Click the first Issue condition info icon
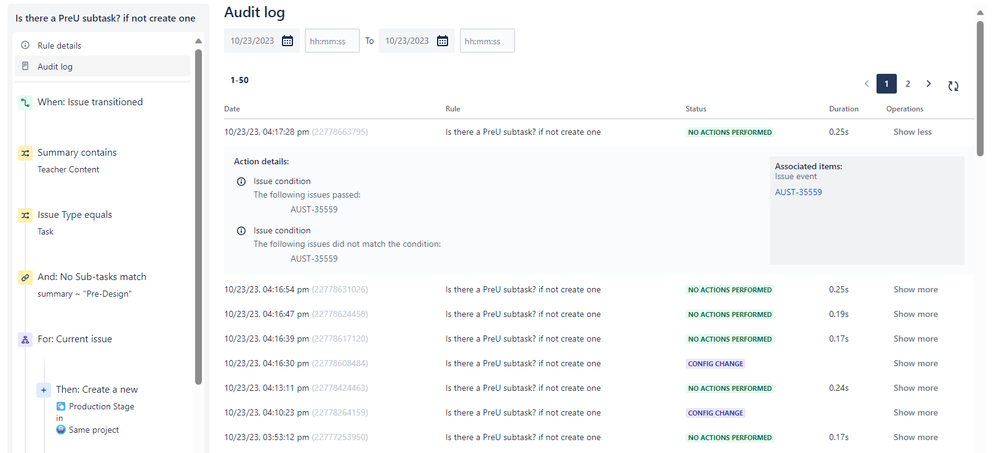Screen dimensions: 999x453 (241, 182)
